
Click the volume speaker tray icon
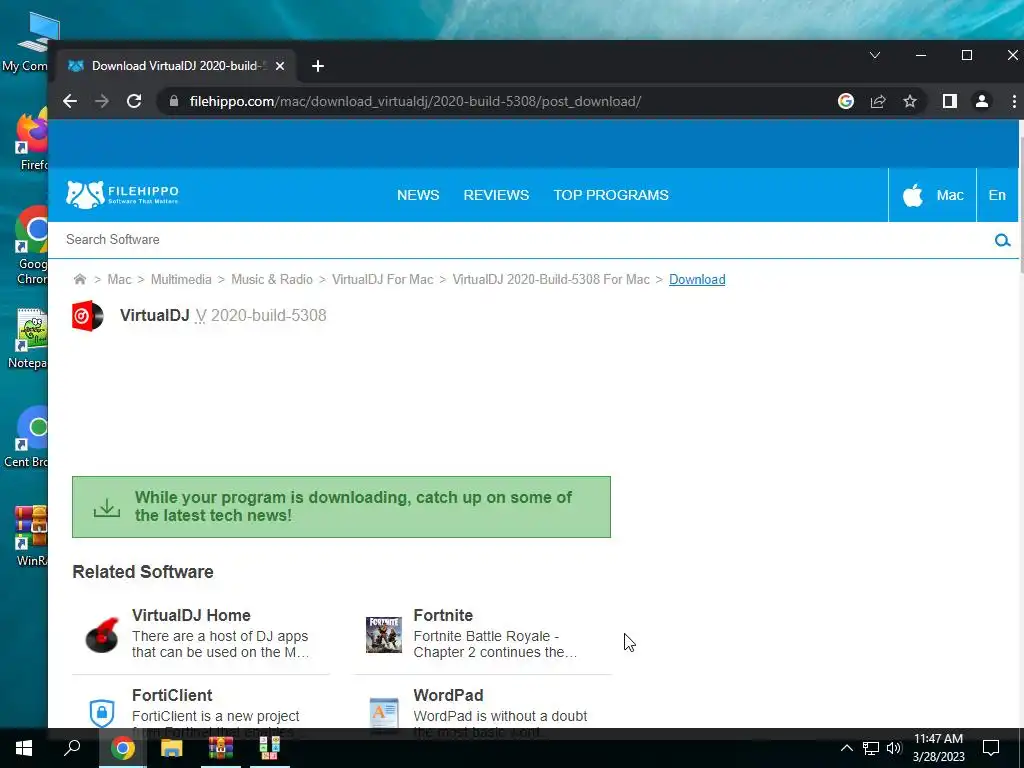click(x=894, y=748)
